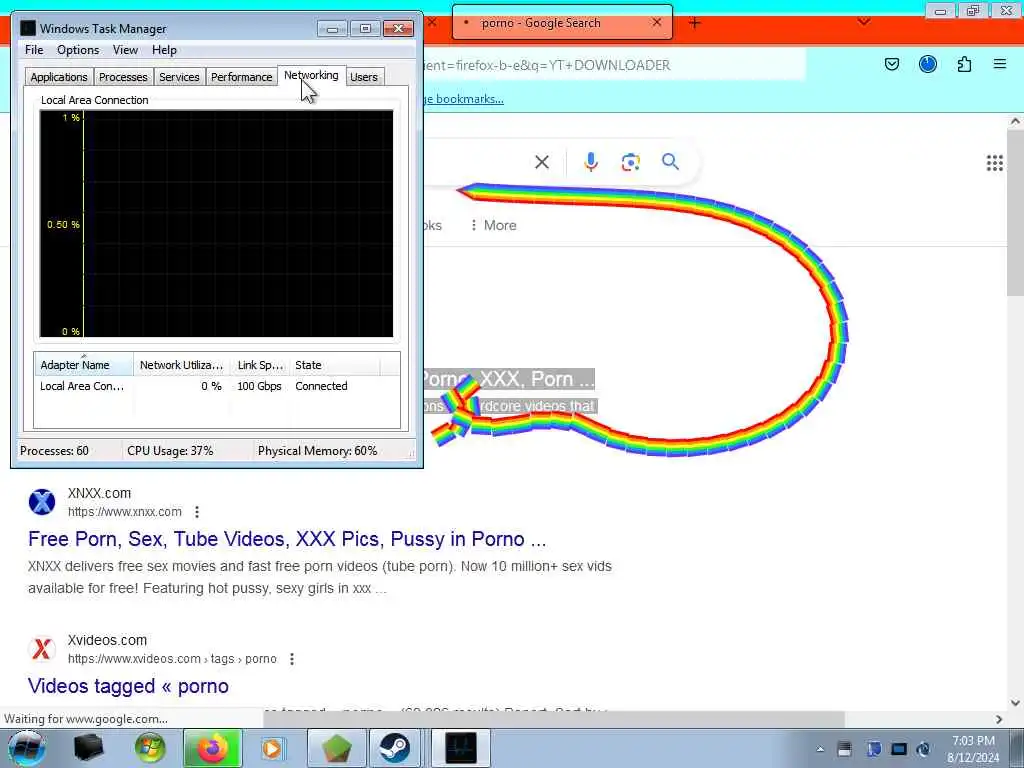Click the Processes: 60 status entry
Screen dimensions: 1024x768
(x=54, y=451)
